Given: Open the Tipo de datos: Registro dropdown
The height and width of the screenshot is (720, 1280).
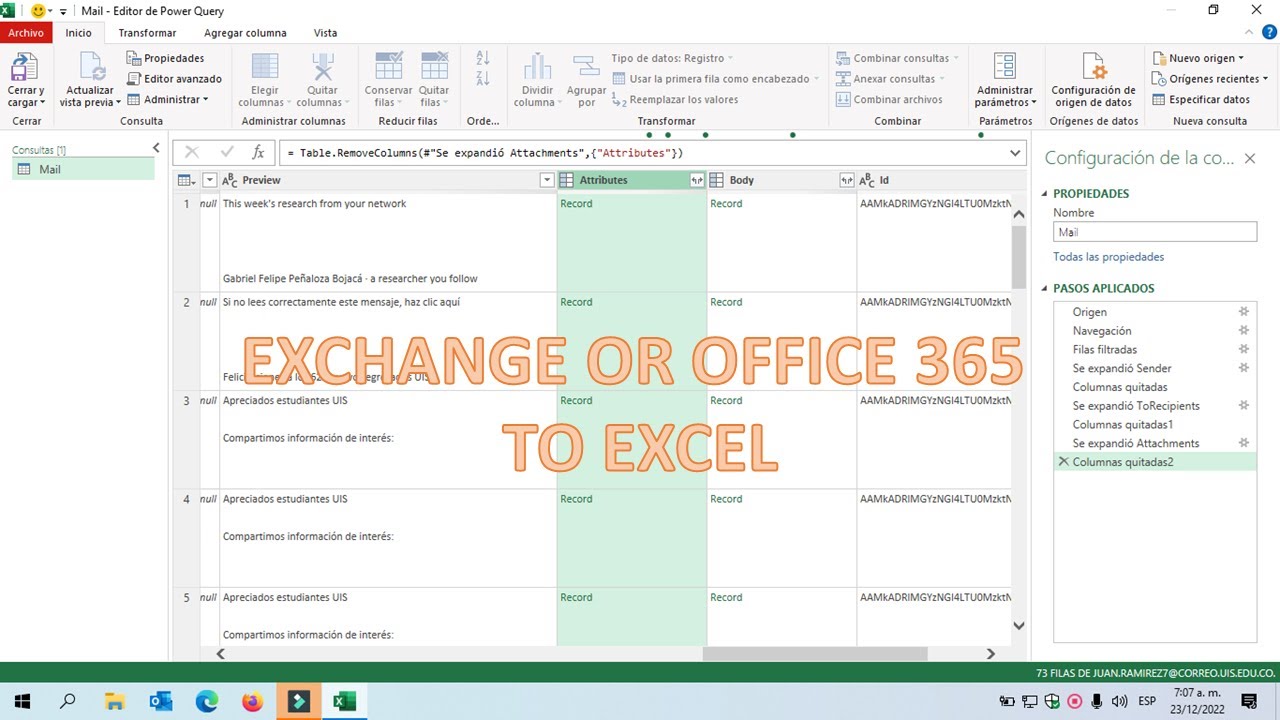Looking at the screenshot, I should tap(672, 58).
